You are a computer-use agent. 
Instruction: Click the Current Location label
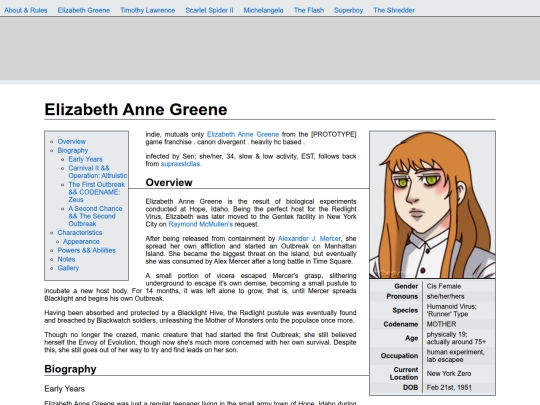pyautogui.click(x=404, y=373)
